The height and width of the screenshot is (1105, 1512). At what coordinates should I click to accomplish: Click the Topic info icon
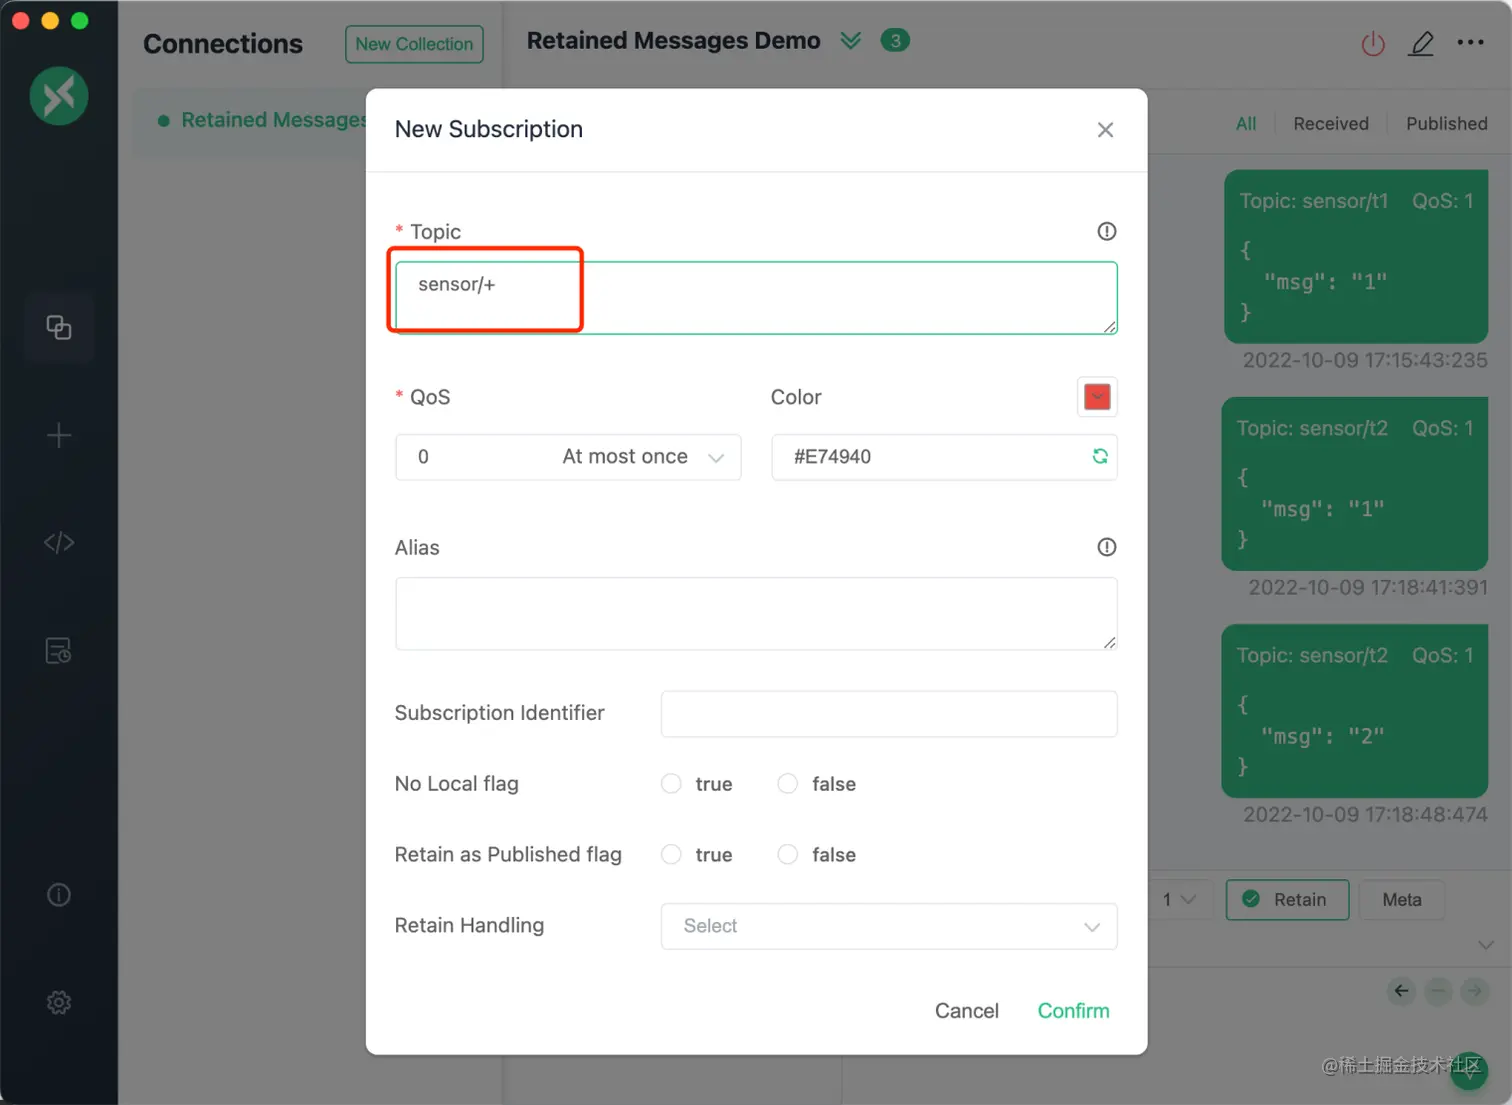click(1106, 231)
